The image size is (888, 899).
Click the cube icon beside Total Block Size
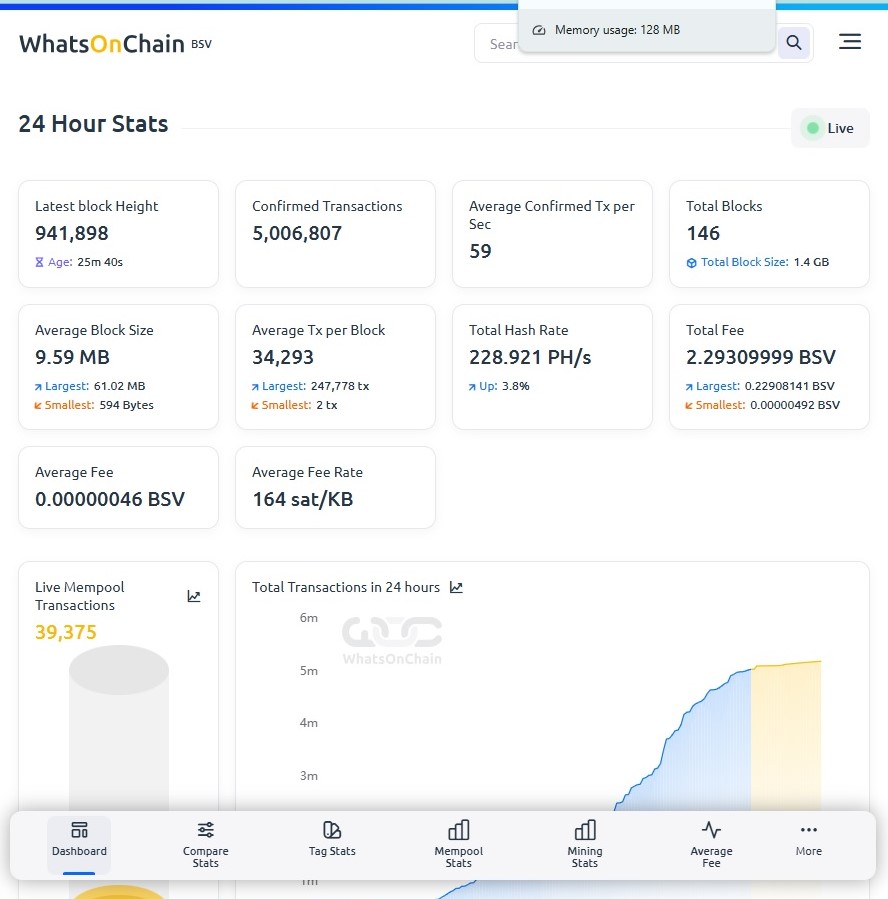point(691,263)
